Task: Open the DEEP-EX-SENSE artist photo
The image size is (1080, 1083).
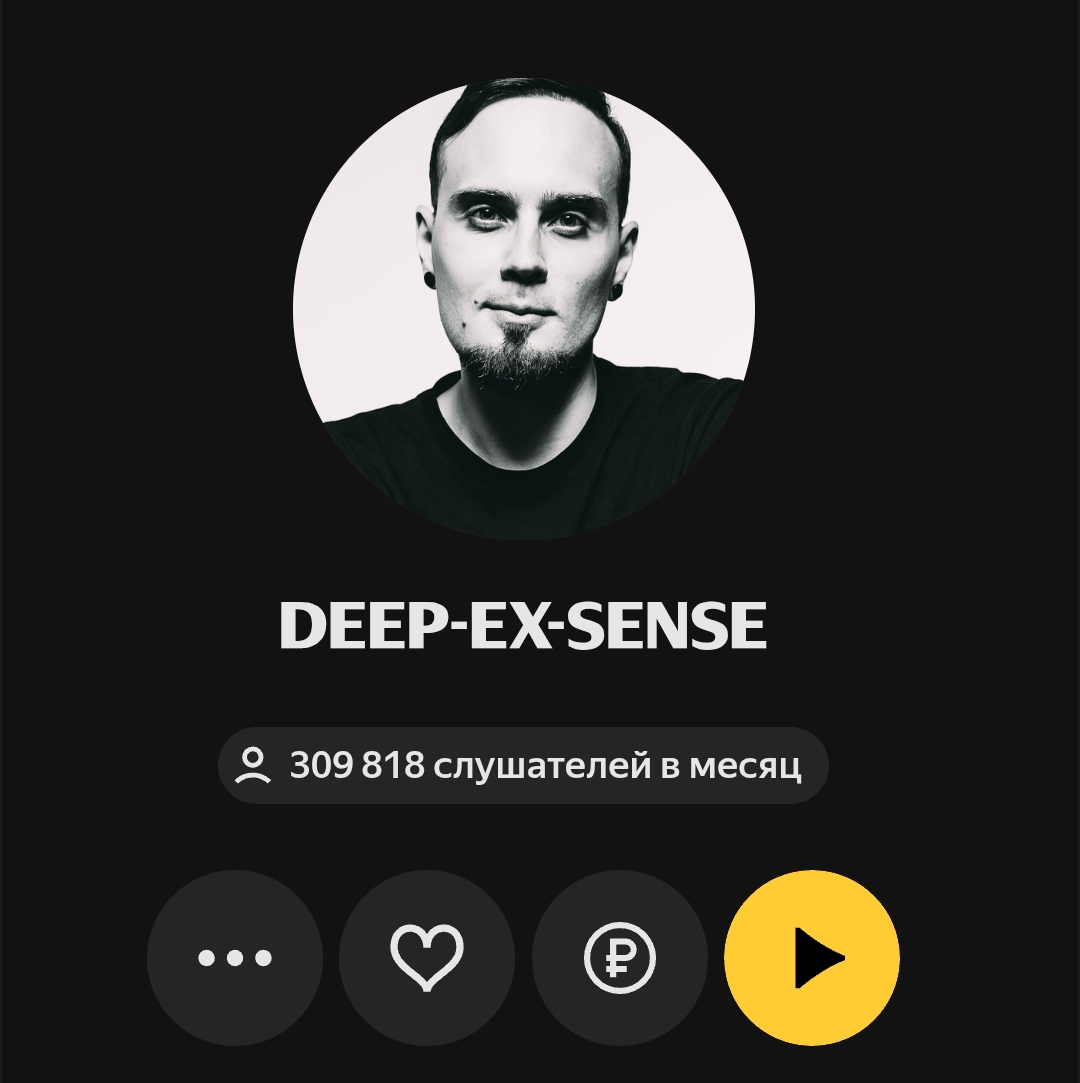Action: pos(524,309)
